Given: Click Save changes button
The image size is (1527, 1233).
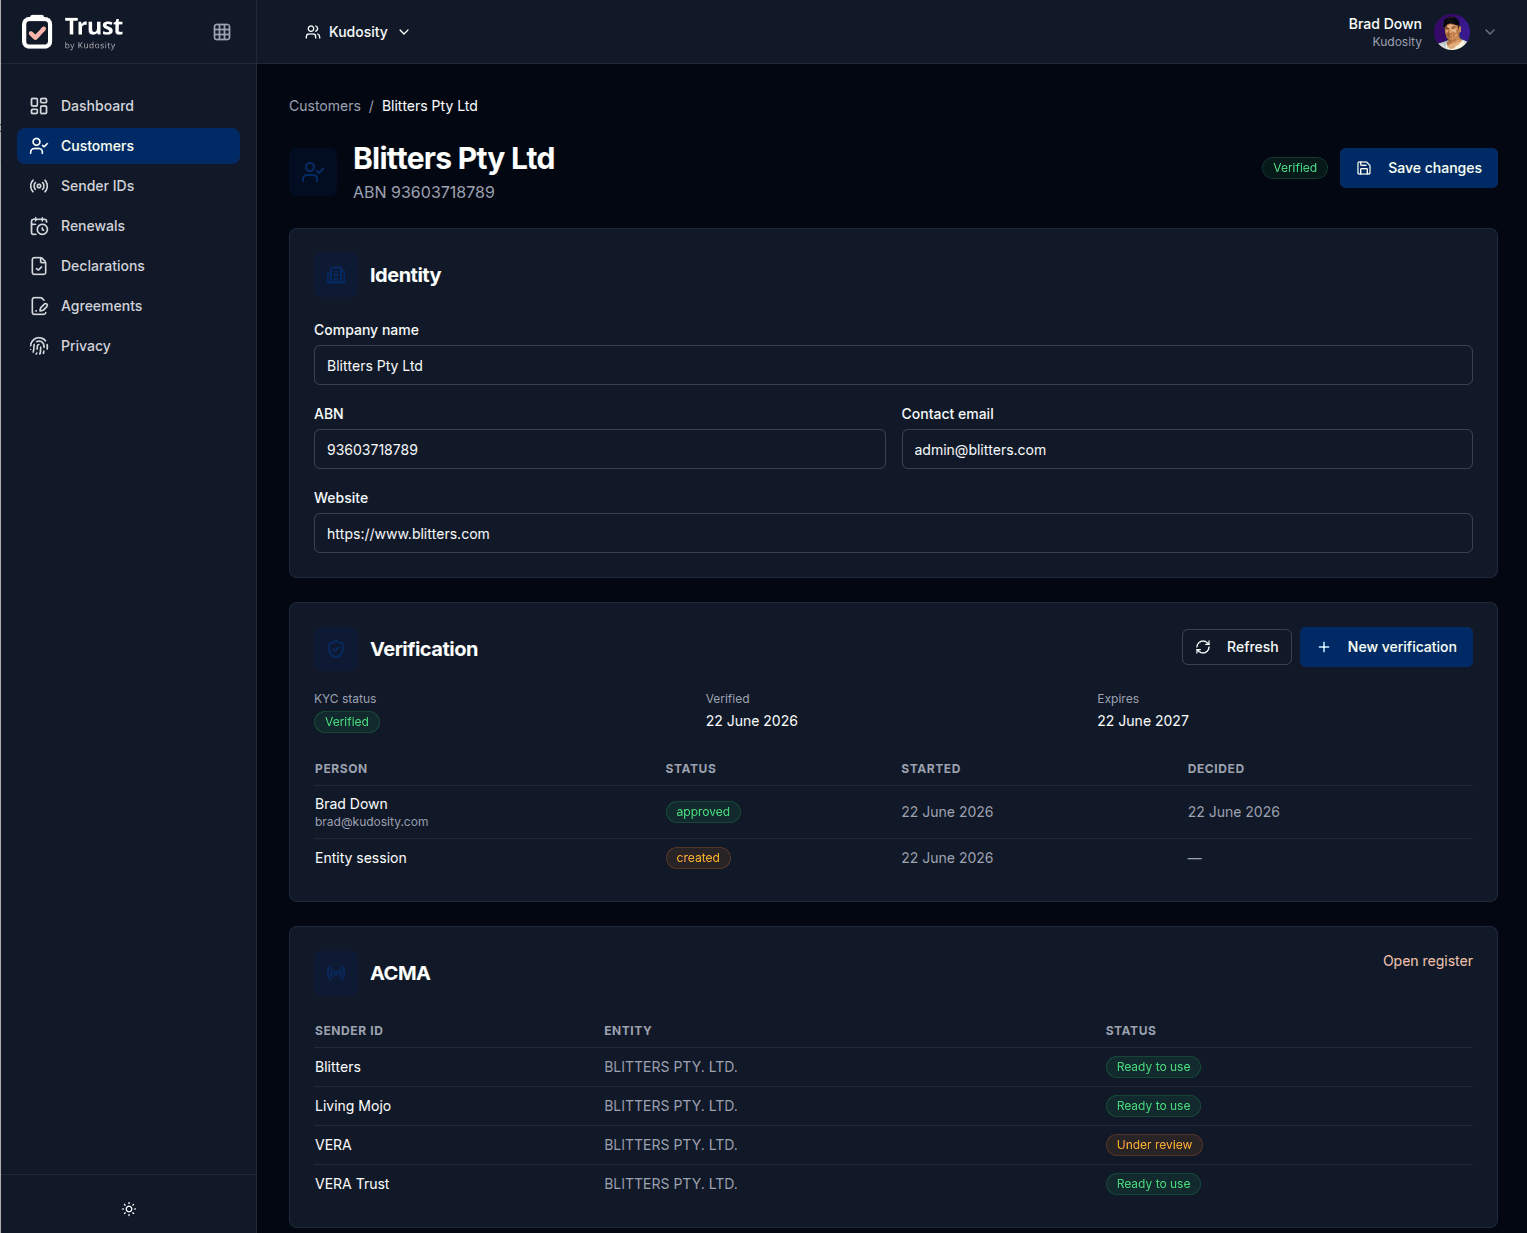Looking at the screenshot, I should coord(1419,168).
